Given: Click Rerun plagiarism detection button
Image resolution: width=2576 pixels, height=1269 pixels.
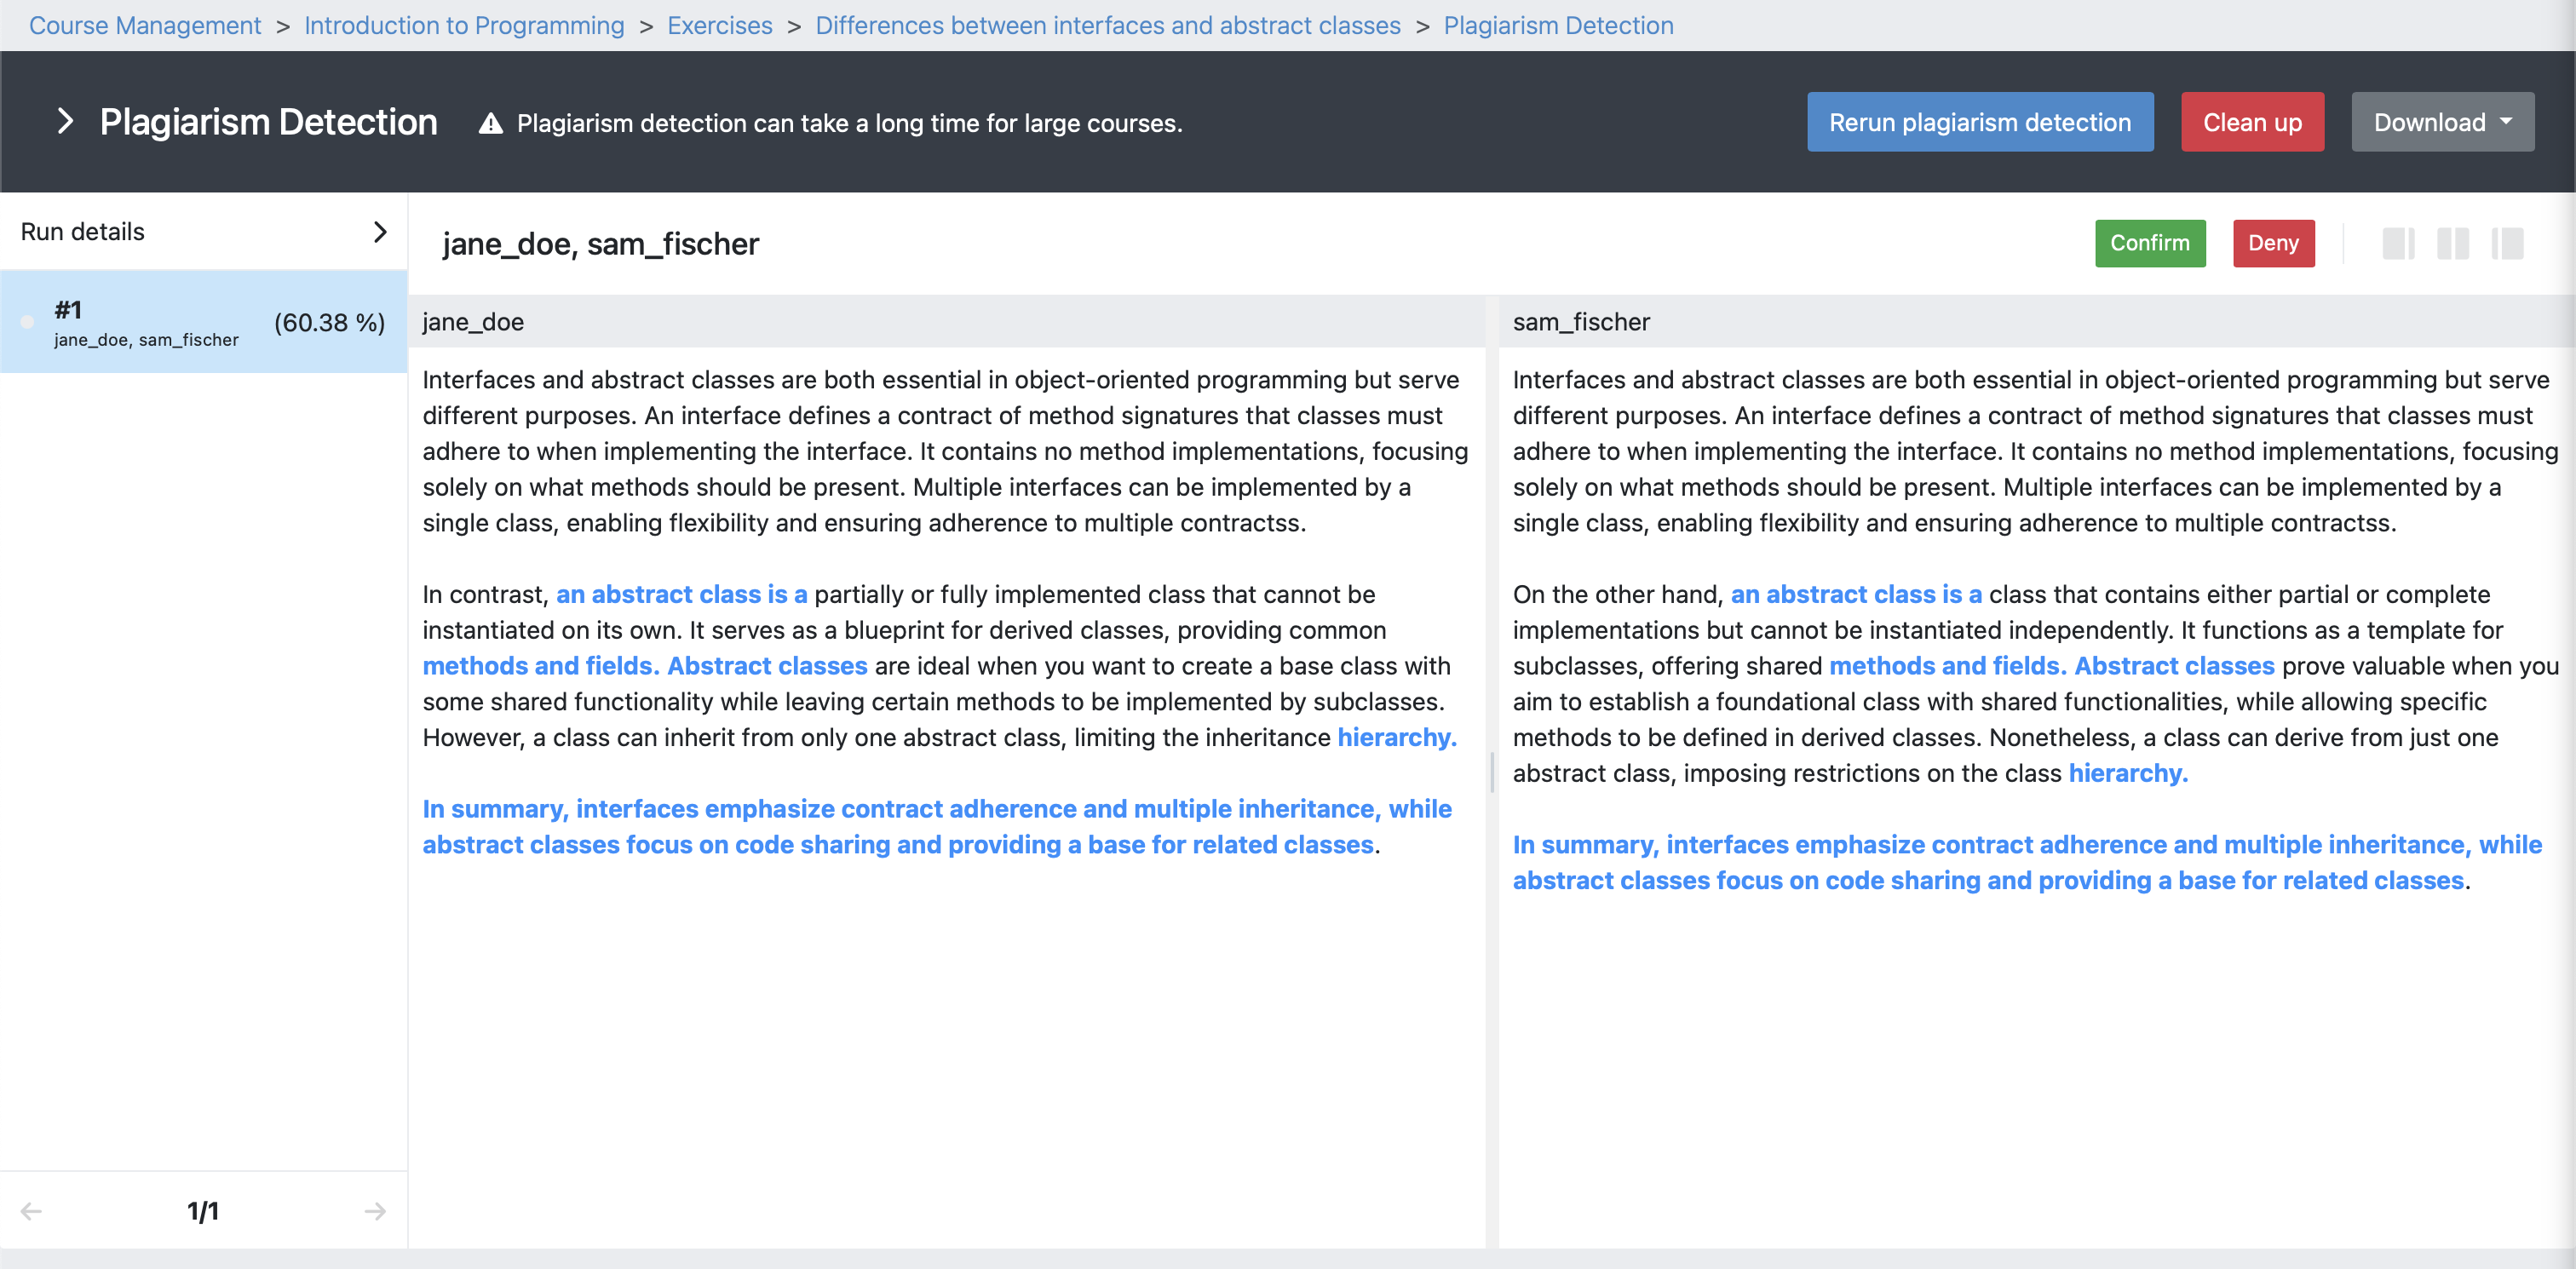Looking at the screenshot, I should coord(1979,122).
